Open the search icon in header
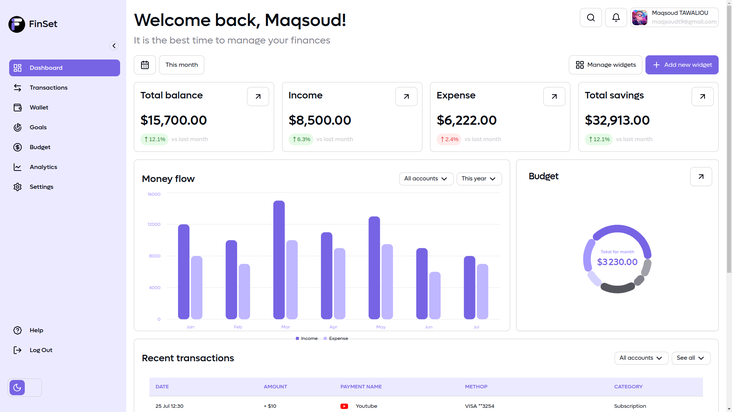Image resolution: width=732 pixels, height=412 pixels. pyautogui.click(x=591, y=18)
